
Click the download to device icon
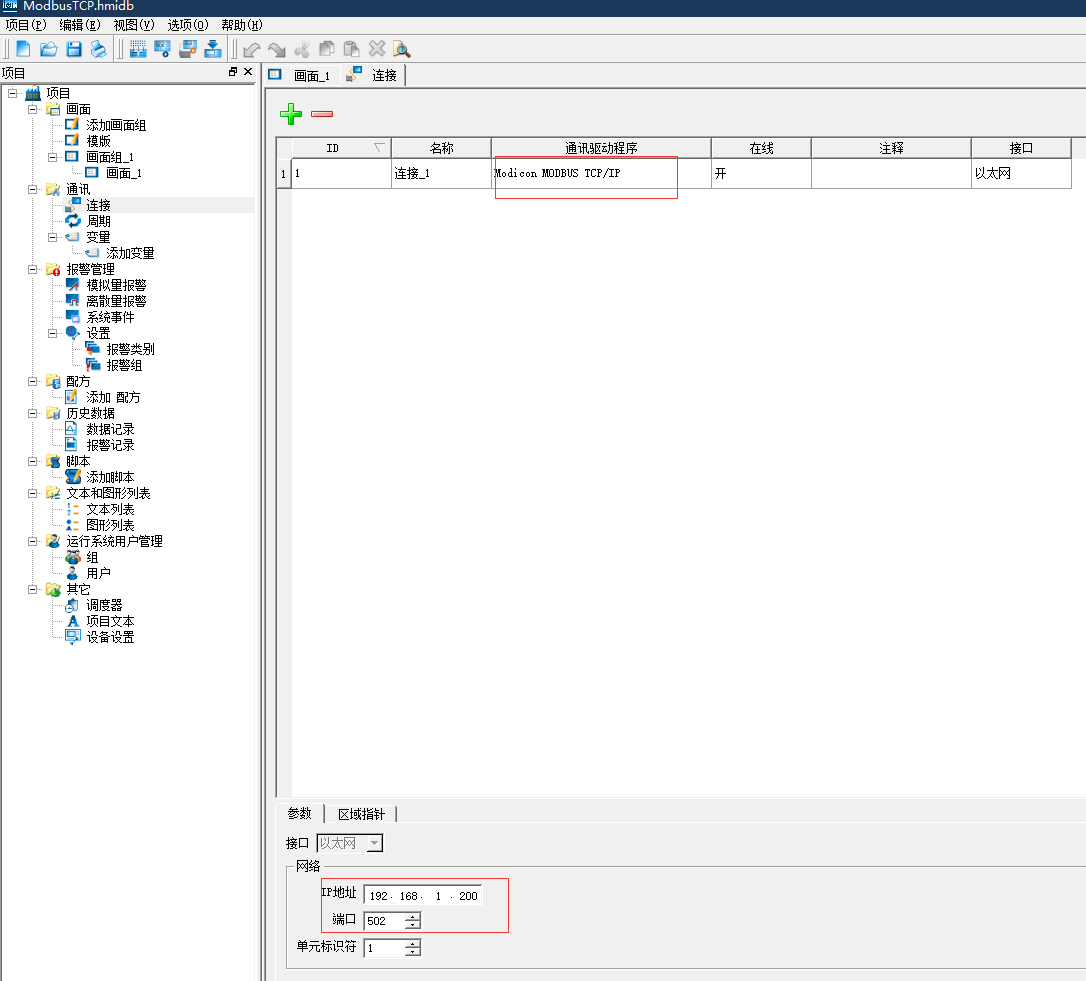(213, 49)
